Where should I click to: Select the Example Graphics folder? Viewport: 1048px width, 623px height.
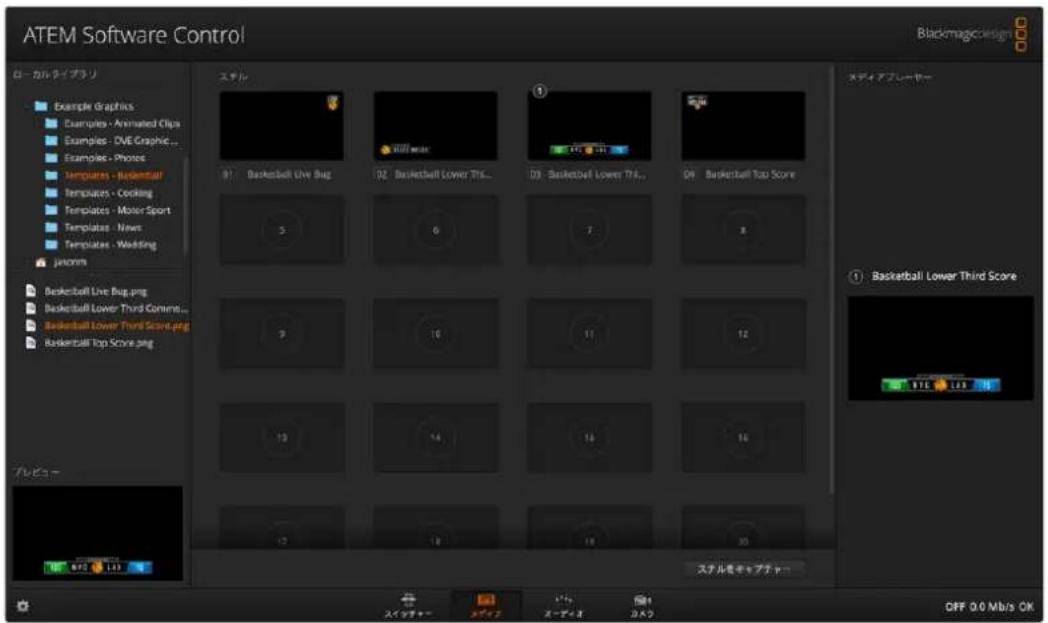pos(94,106)
